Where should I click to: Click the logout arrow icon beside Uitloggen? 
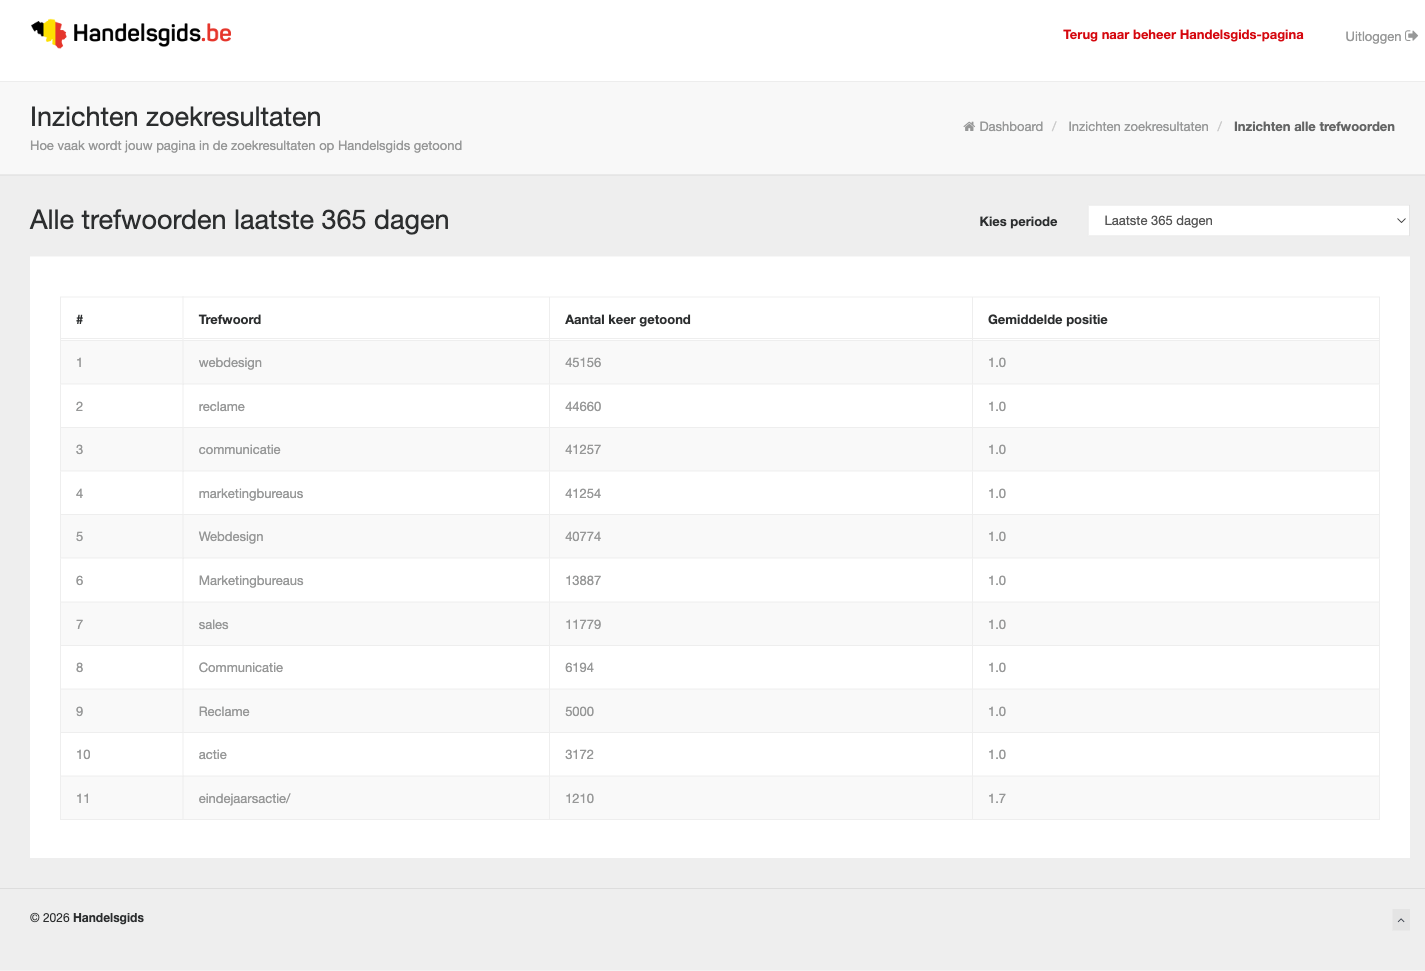click(1411, 36)
